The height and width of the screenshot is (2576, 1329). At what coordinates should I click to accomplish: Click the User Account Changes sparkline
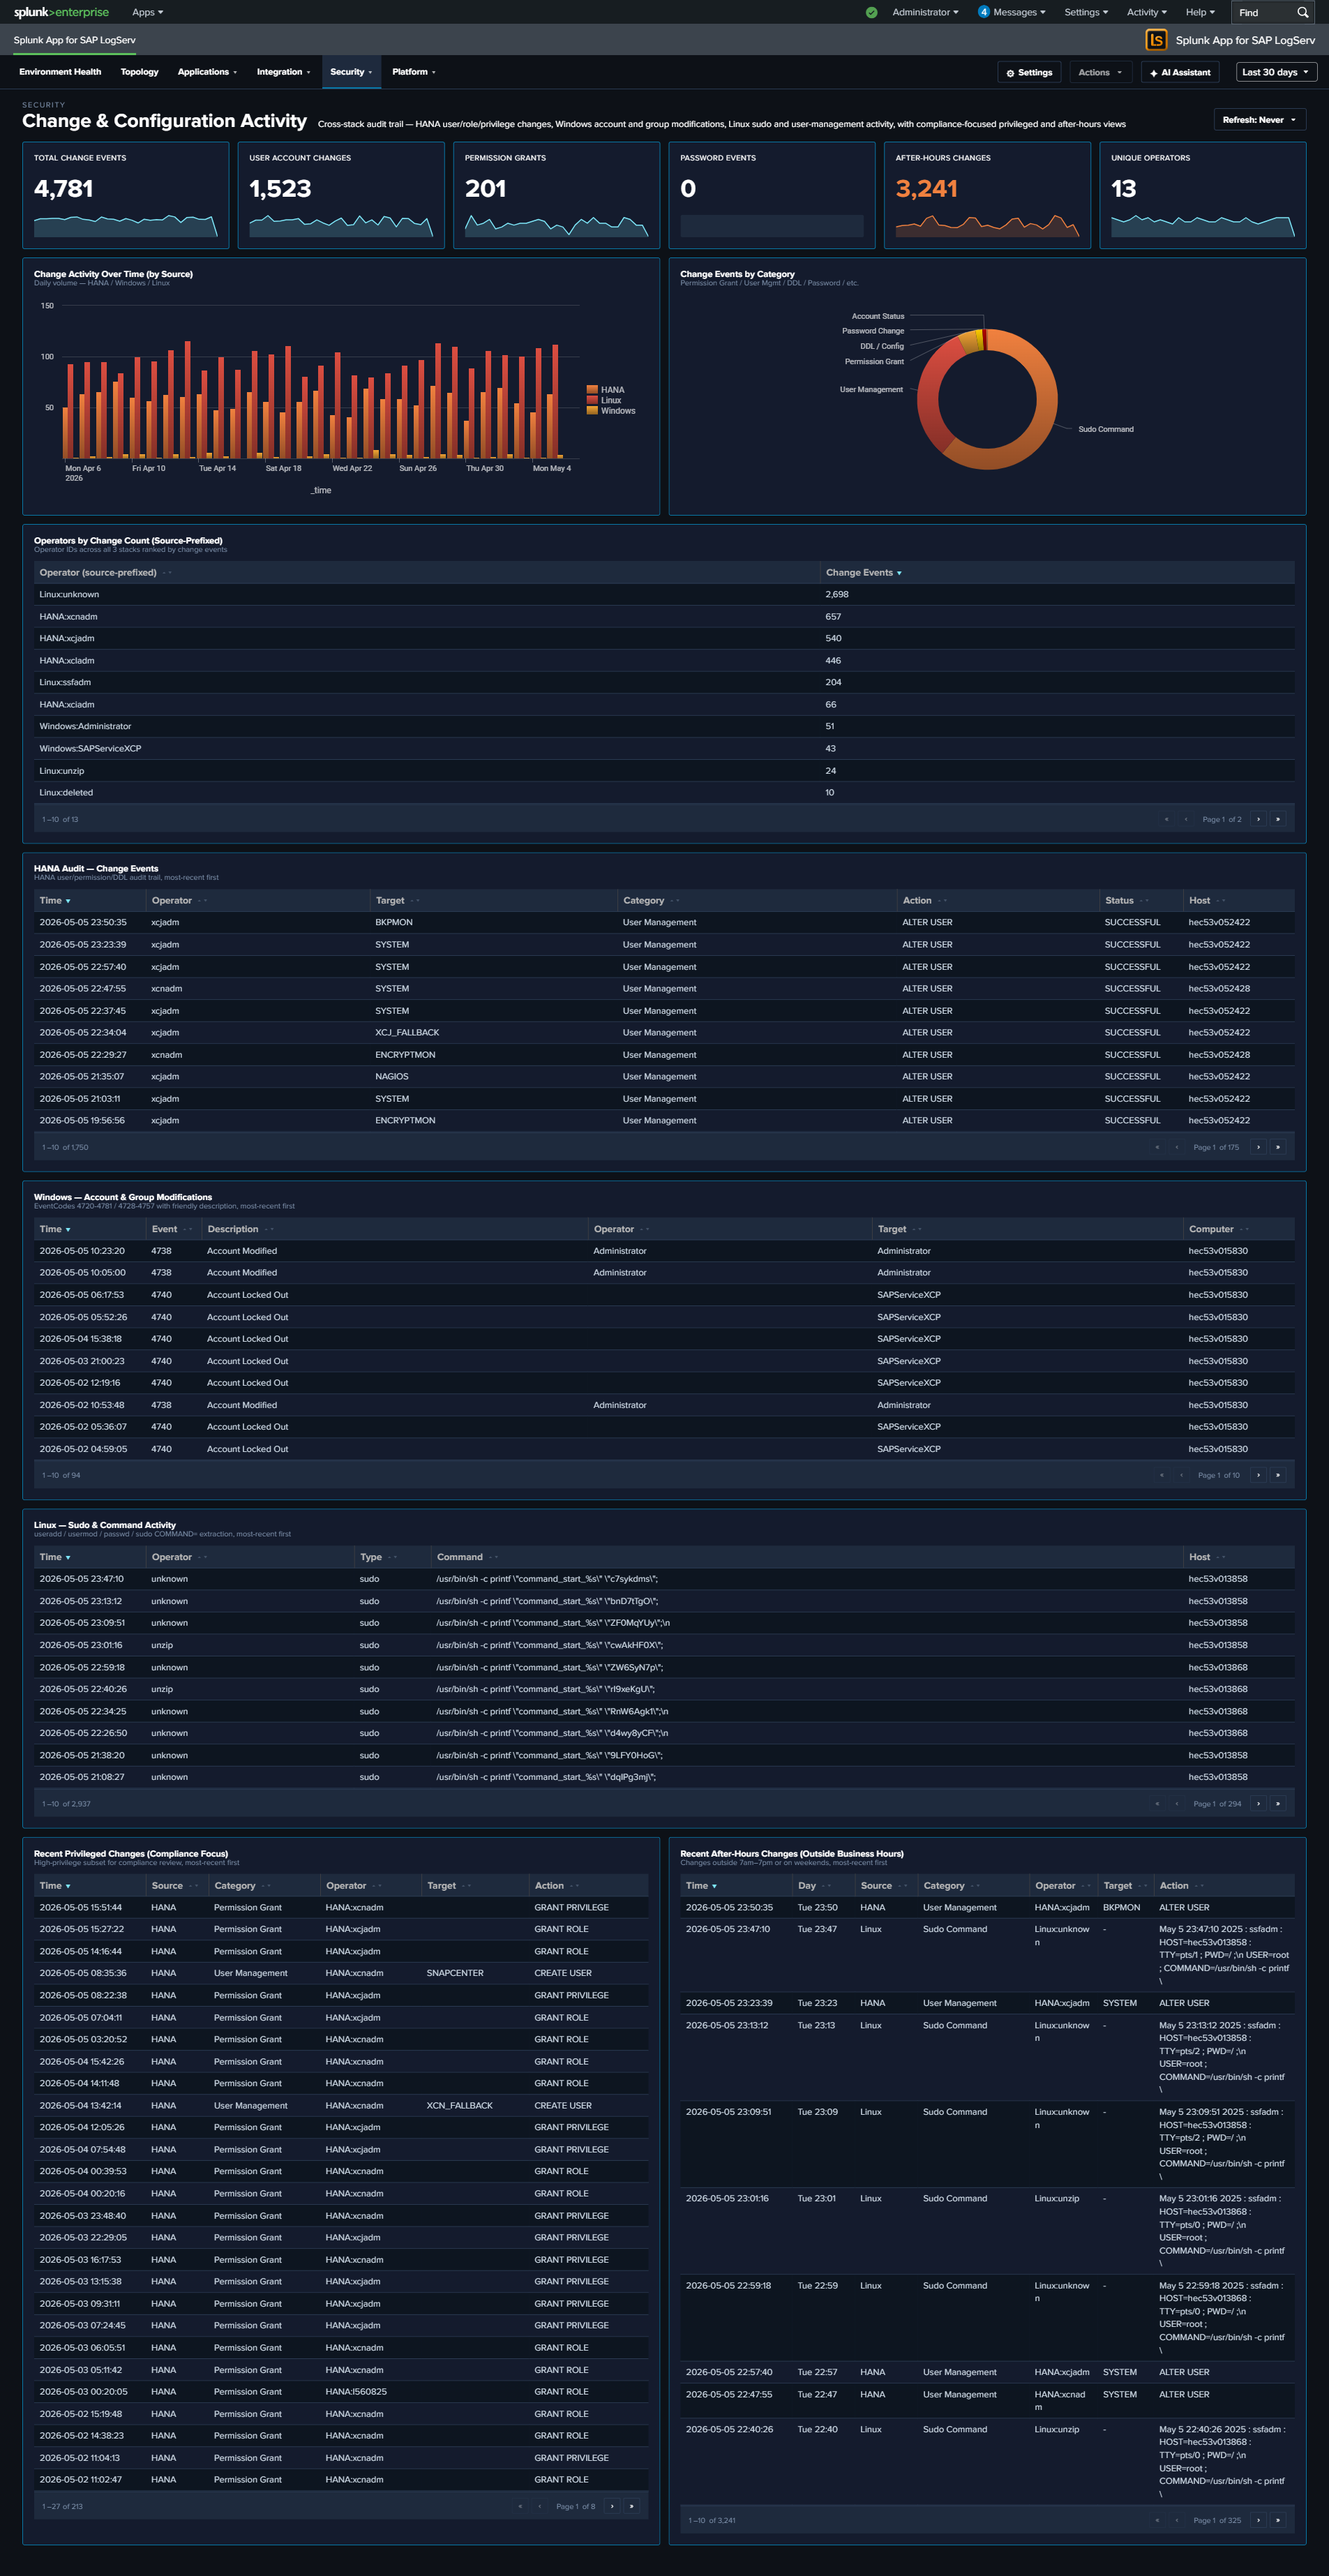[x=340, y=225]
